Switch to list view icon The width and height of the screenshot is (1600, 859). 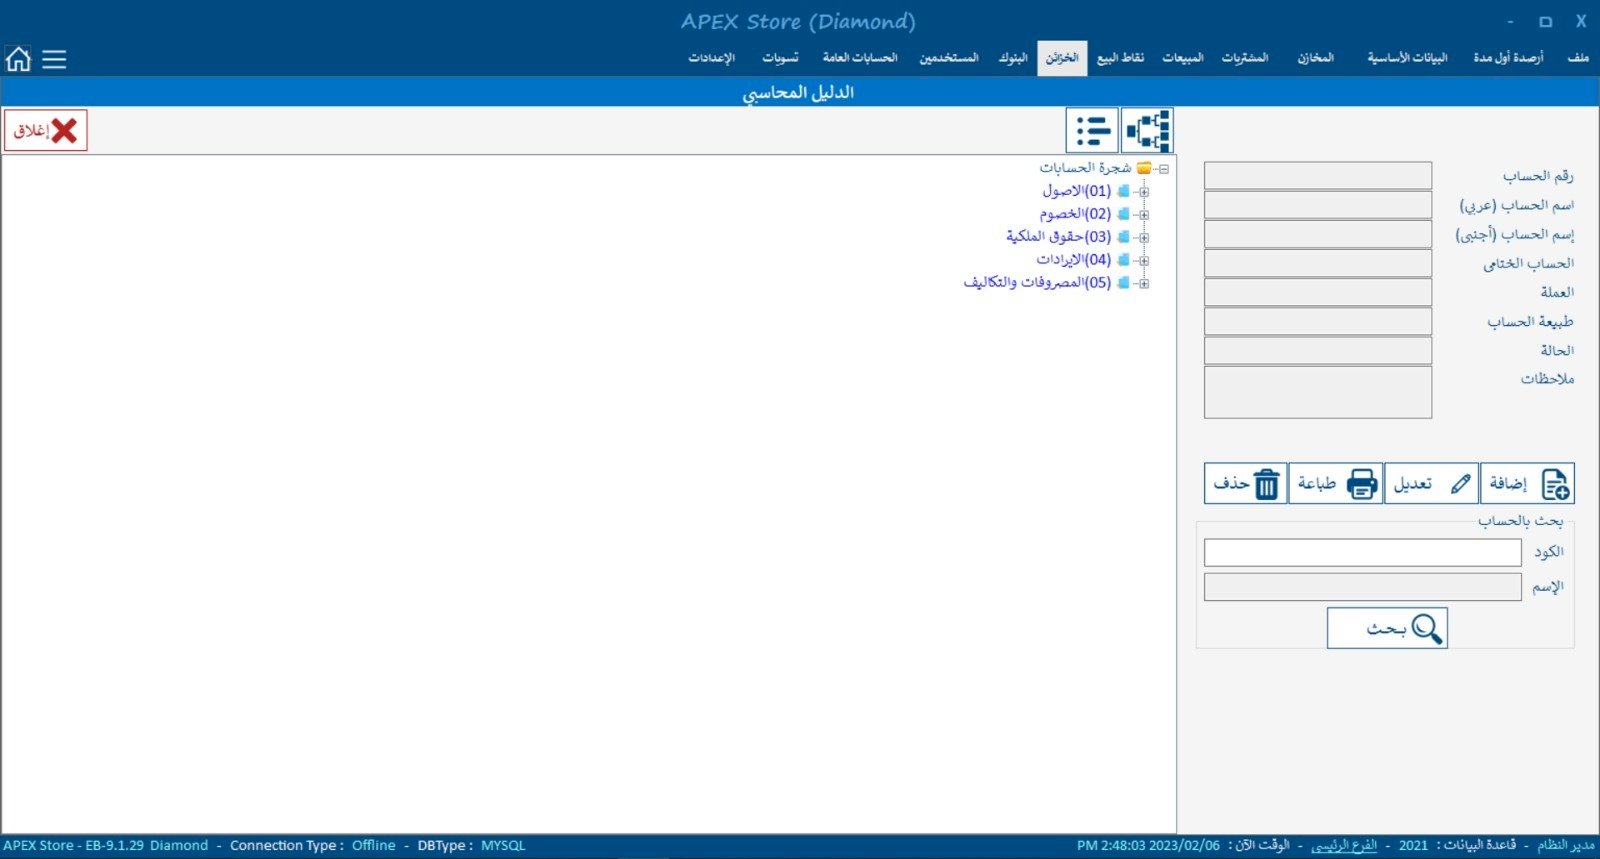(x=1092, y=131)
